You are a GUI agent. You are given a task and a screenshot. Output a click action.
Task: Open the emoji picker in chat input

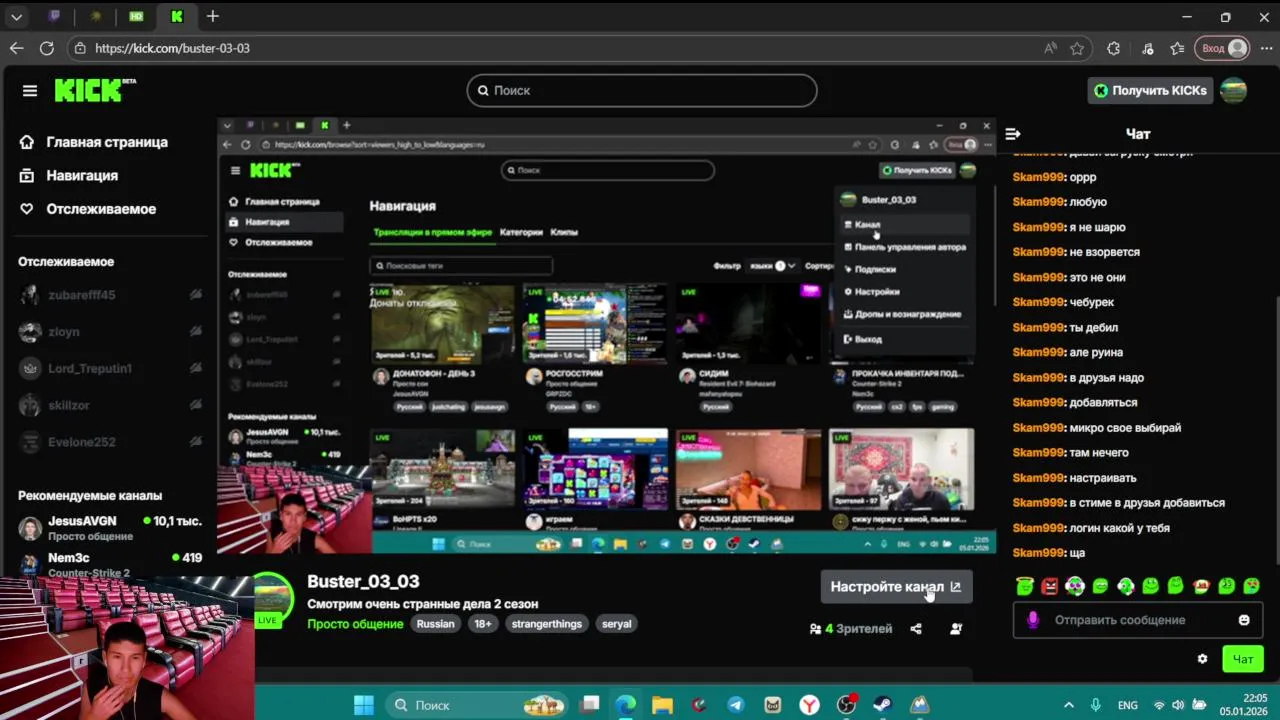click(1244, 620)
